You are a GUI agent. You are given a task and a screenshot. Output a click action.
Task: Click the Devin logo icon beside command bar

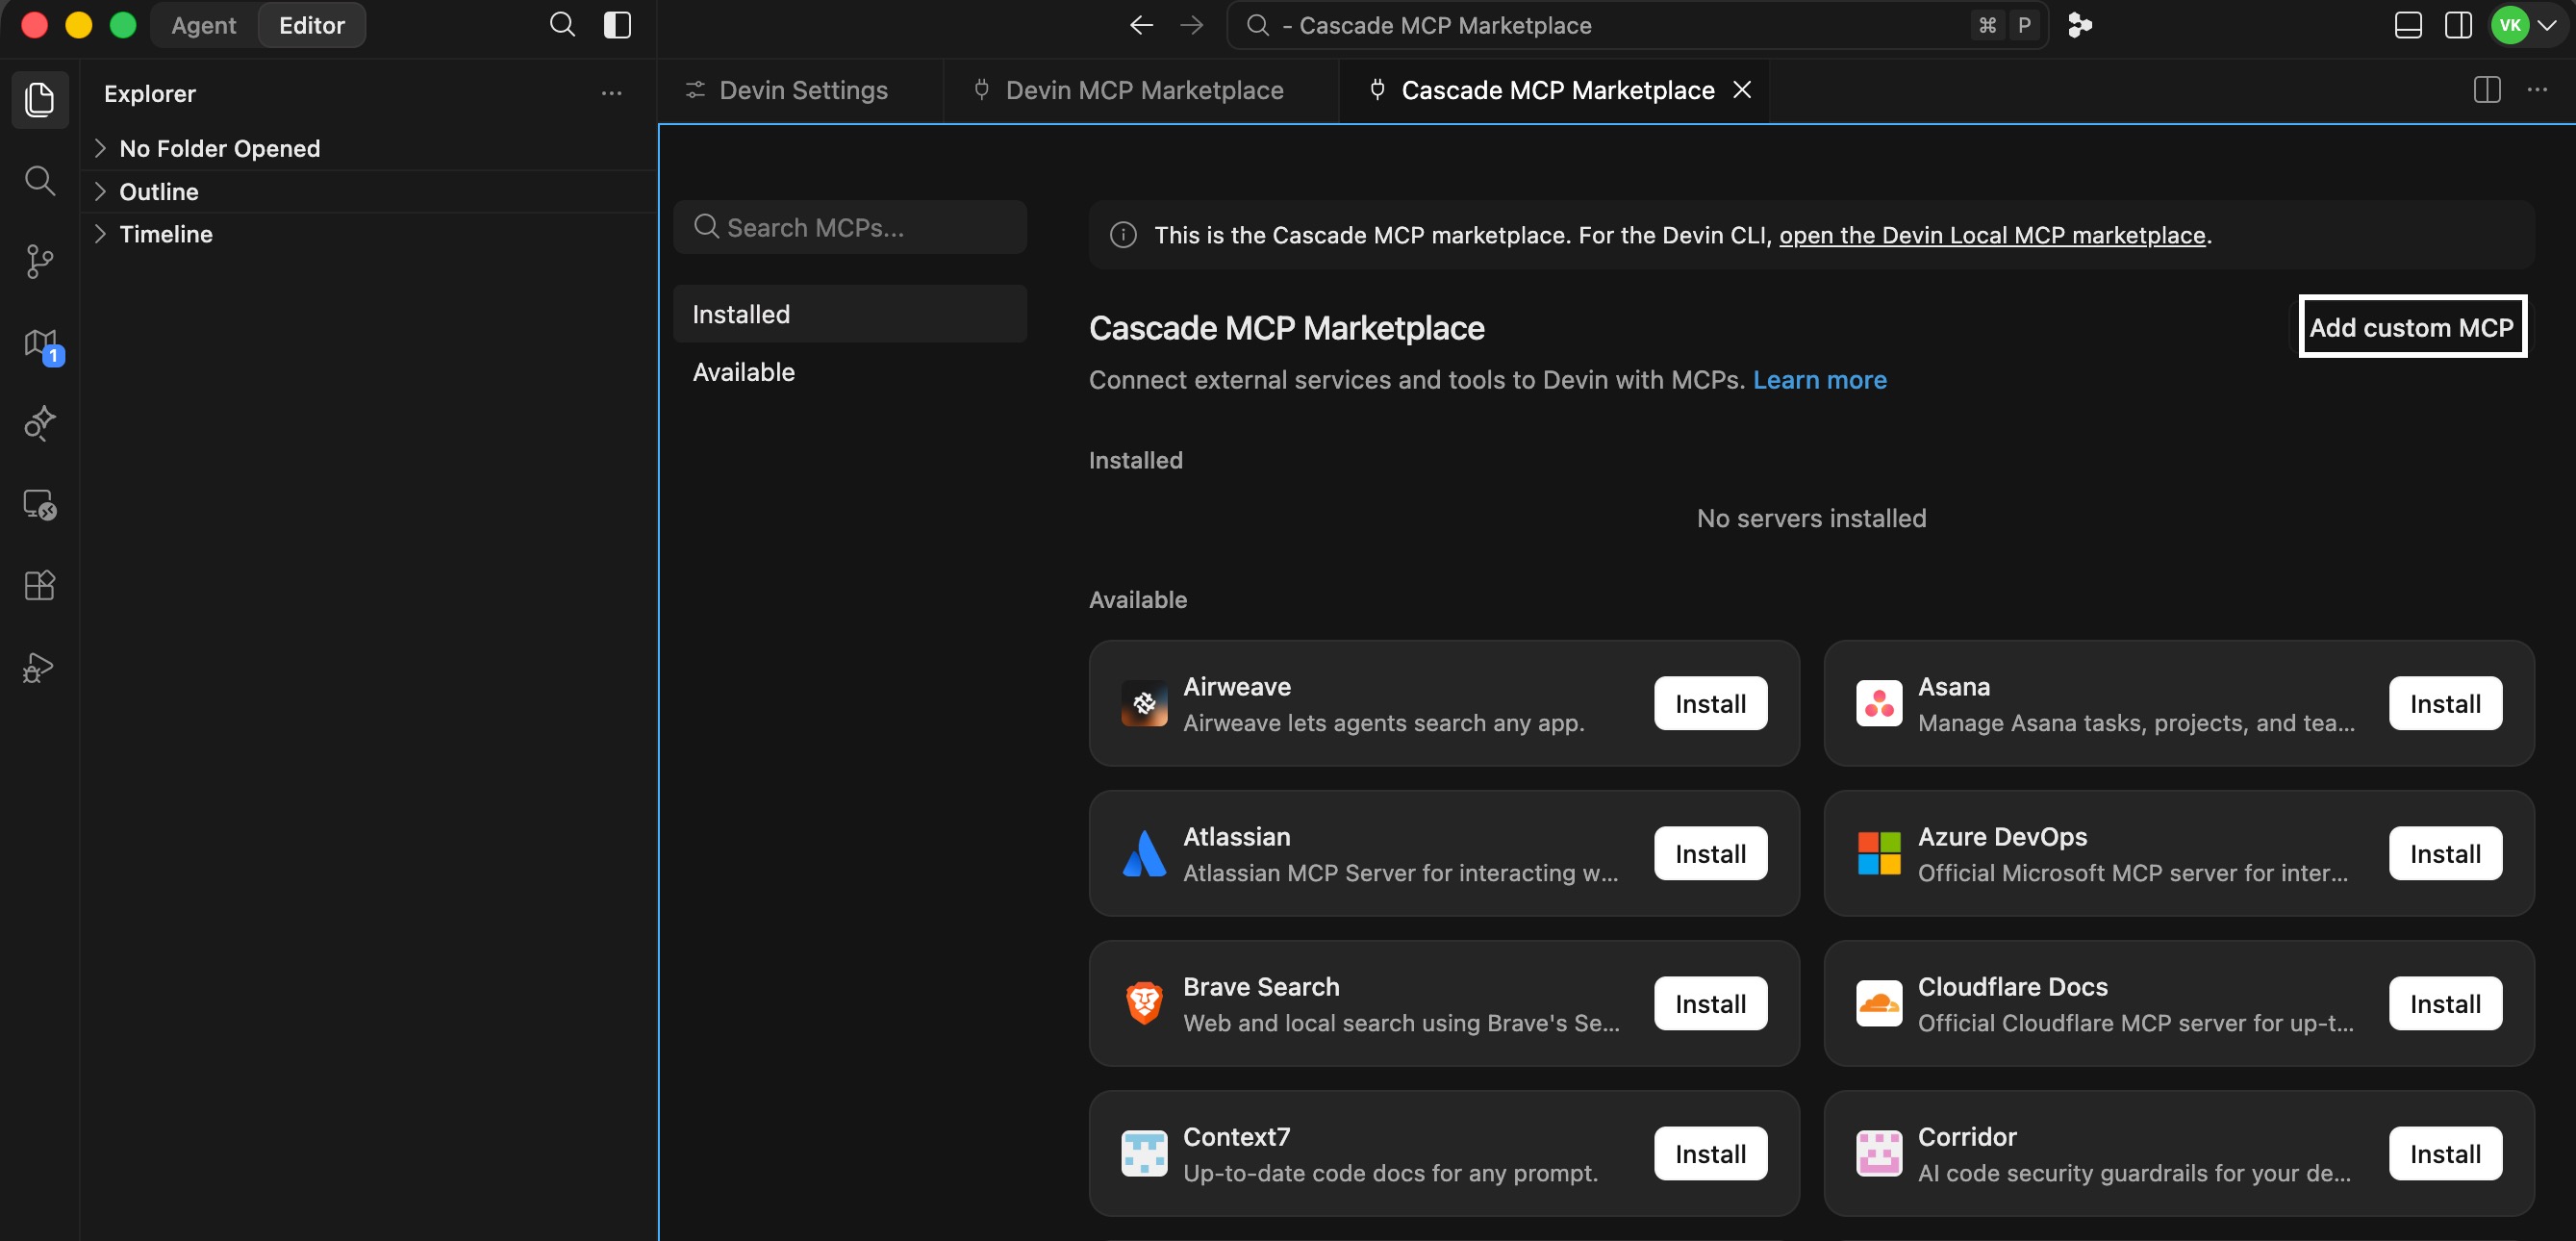point(2079,25)
